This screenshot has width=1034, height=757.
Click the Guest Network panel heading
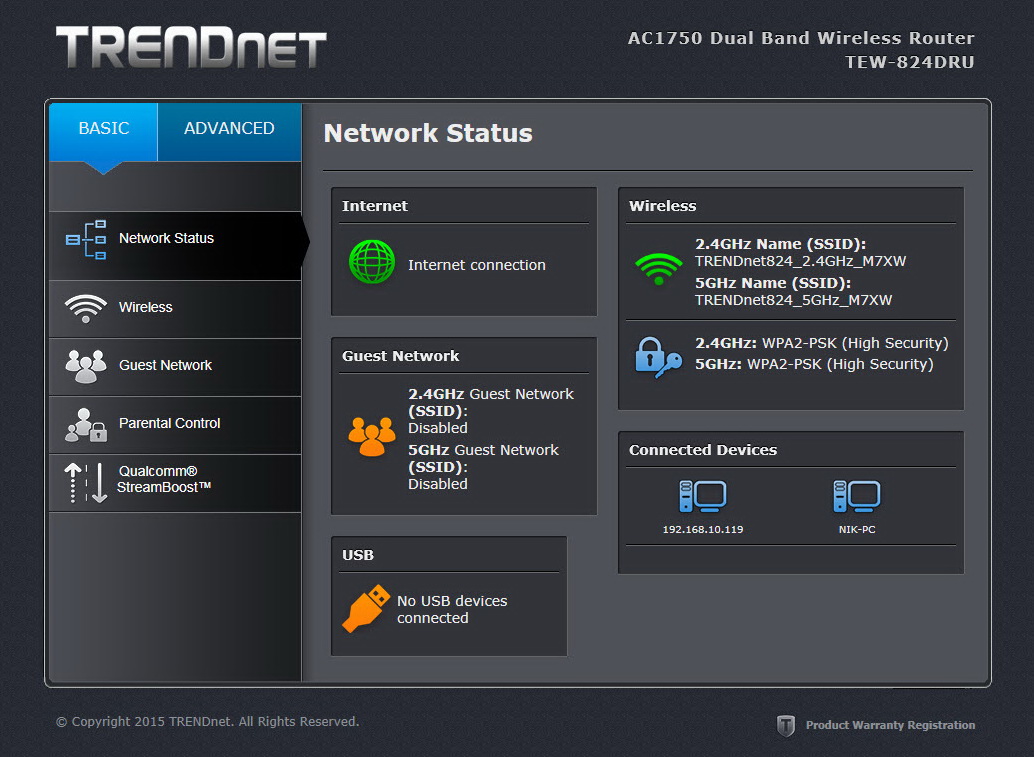click(x=400, y=356)
